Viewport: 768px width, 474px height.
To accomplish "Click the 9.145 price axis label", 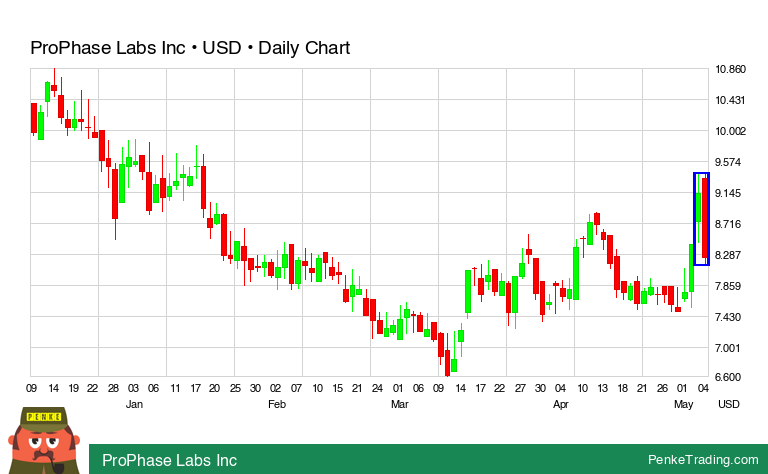I will [728, 193].
